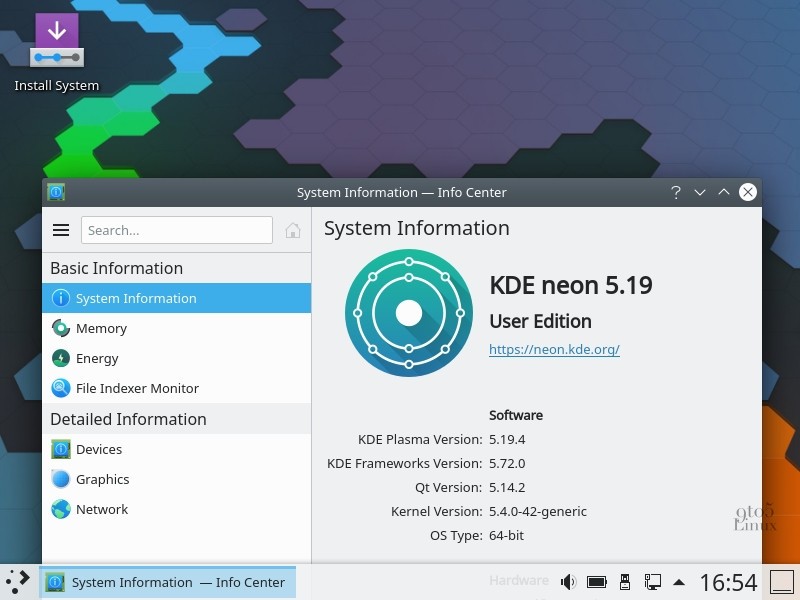Image resolution: width=800 pixels, height=600 pixels.
Task: Select the Info Center taskbar entry
Action: click(x=167, y=582)
